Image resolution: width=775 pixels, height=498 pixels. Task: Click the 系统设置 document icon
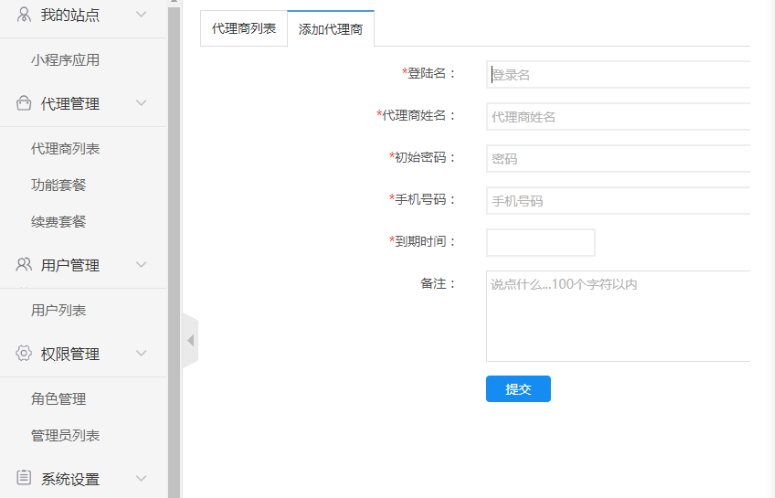coord(24,478)
